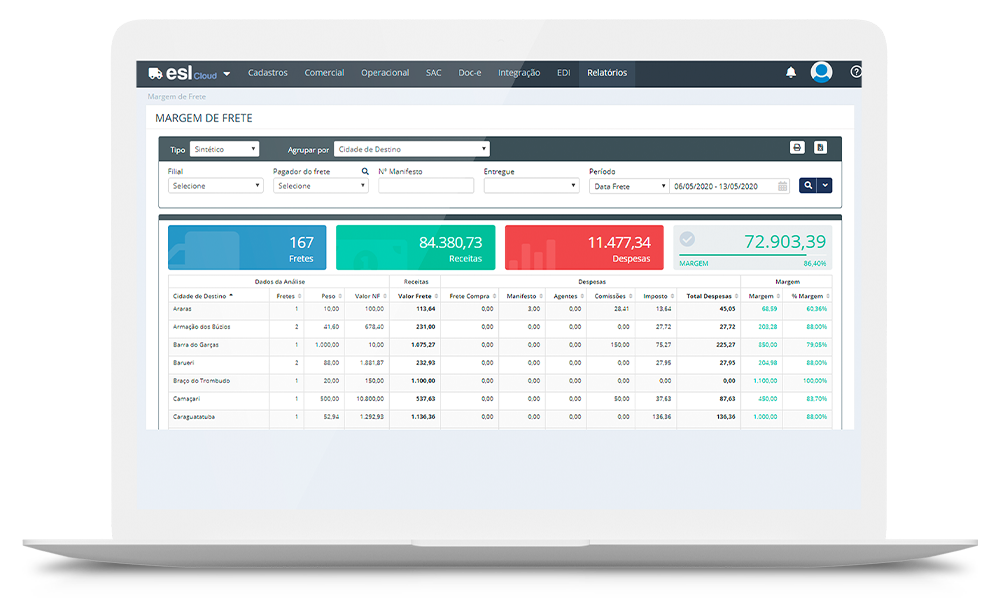Open the Filial Selecione dropdown
The width and height of the screenshot is (1000, 598).
tap(215, 186)
